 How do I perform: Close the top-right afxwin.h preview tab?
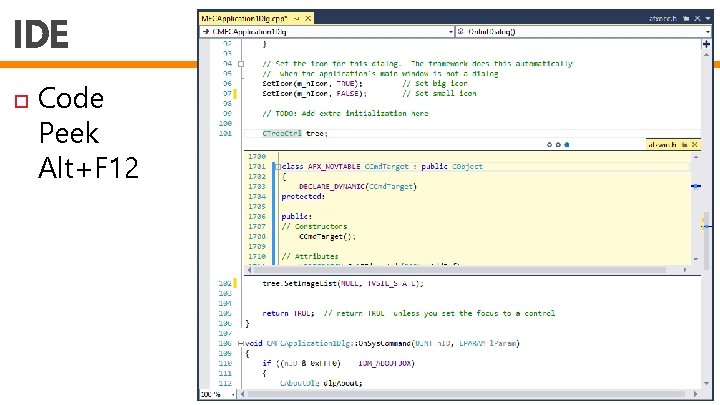(697, 18)
